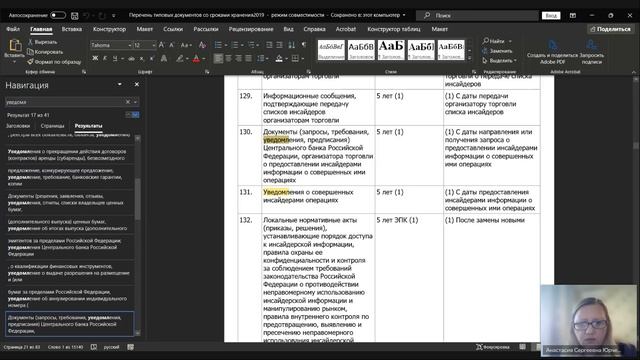The image size is (640, 360).
Task: Center the paragraph text
Action: pyautogui.click(x=229, y=59)
